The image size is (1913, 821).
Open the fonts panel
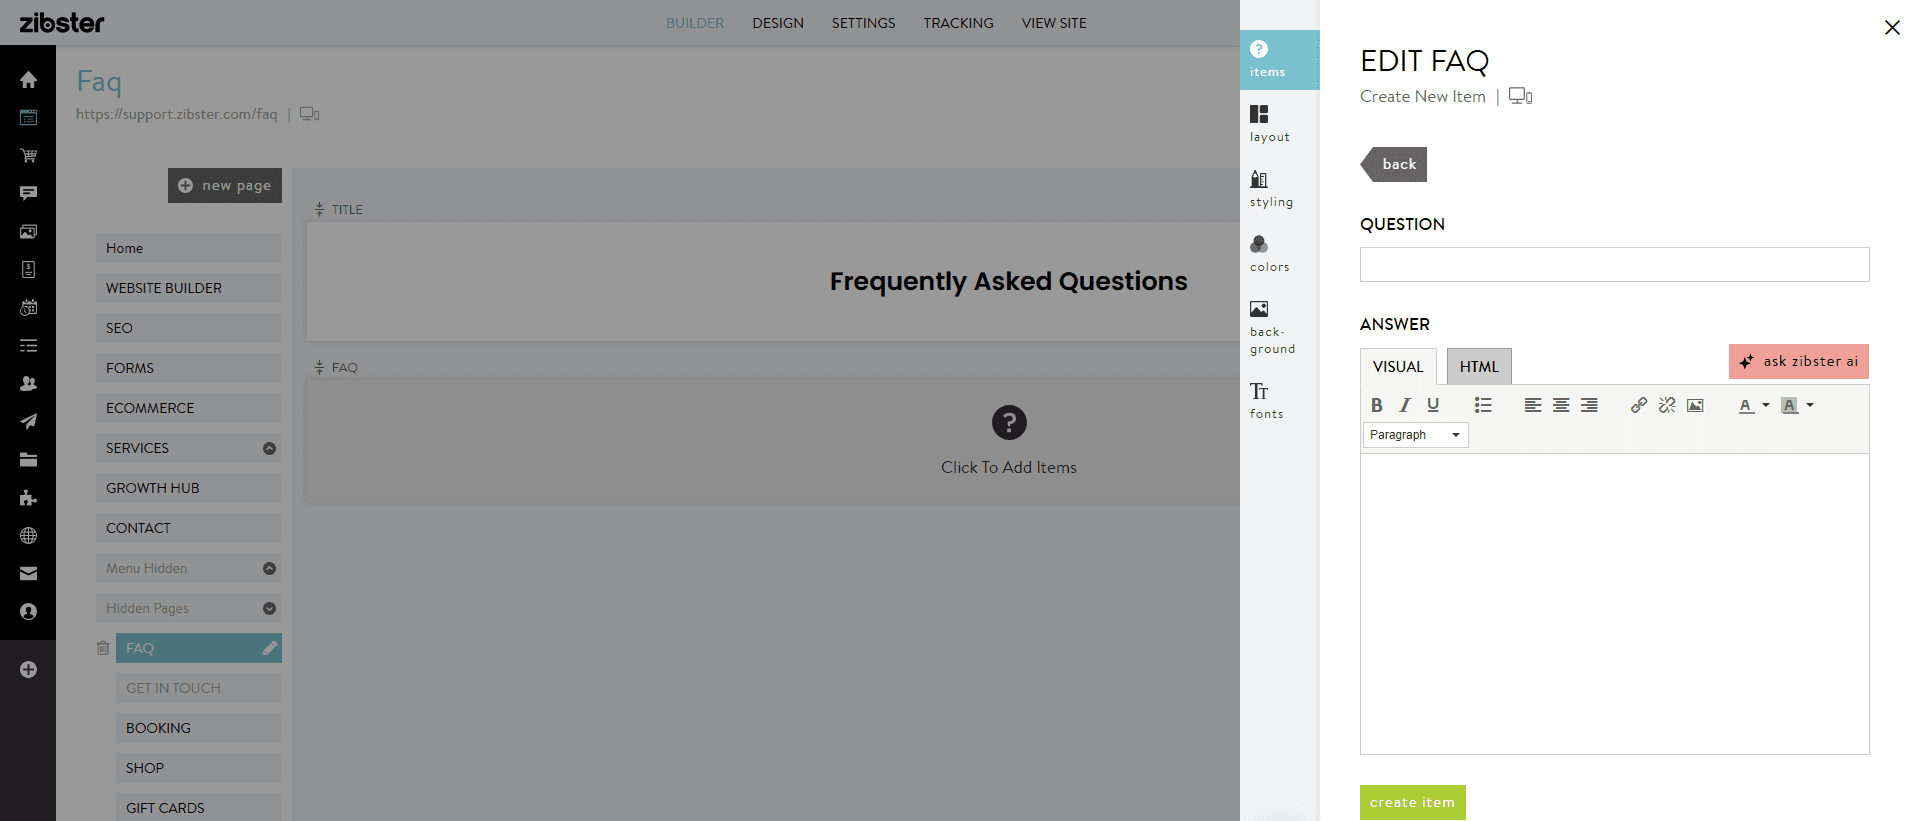[x=1266, y=400]
